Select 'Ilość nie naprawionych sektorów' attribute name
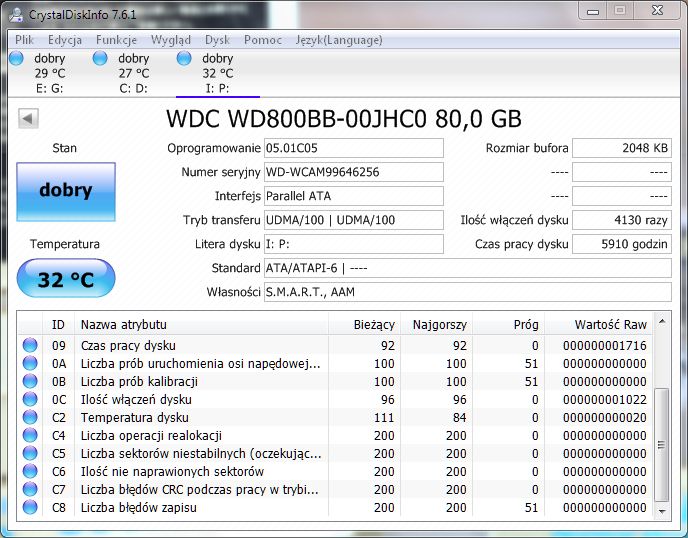 pos(172,472)
